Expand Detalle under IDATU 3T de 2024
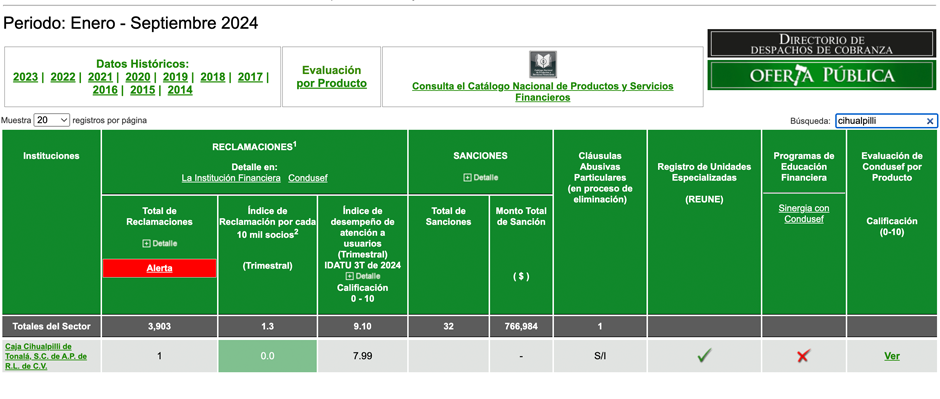940x399 pixels. [363, 276]
